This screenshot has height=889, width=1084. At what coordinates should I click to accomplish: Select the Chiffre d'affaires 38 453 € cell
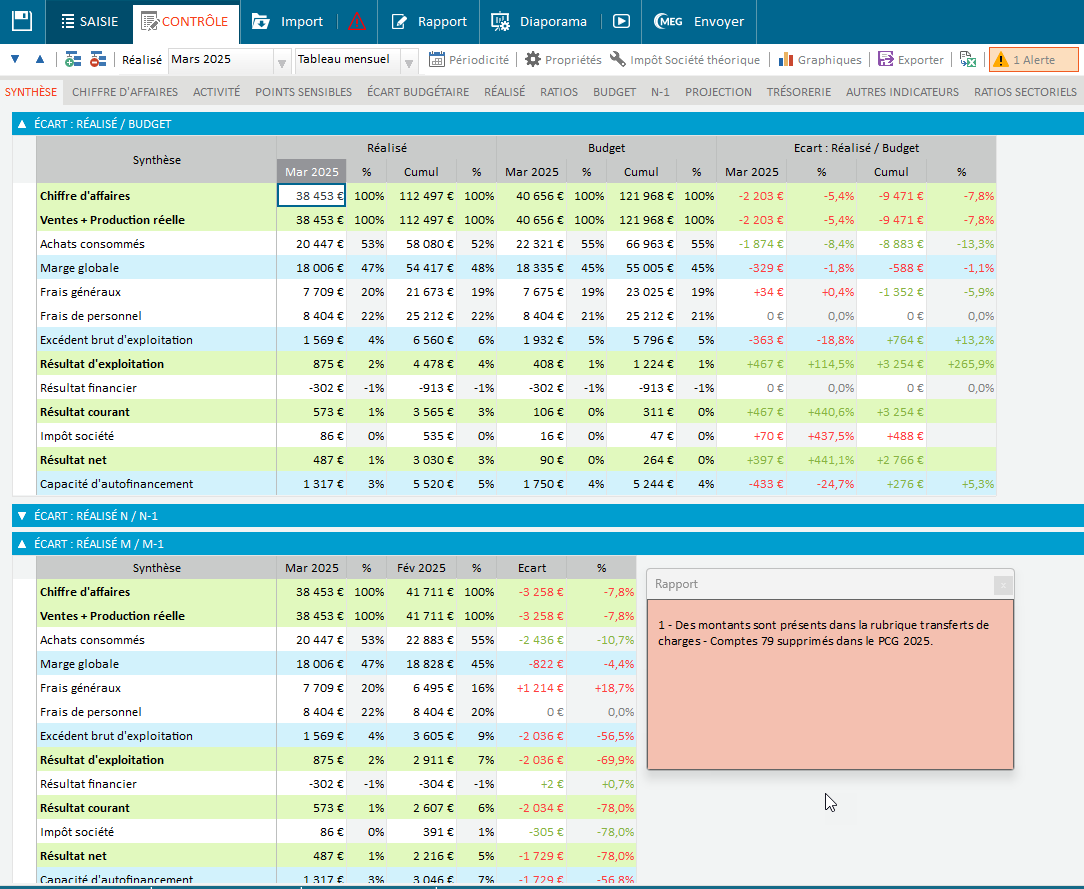[x=312, y=196]
